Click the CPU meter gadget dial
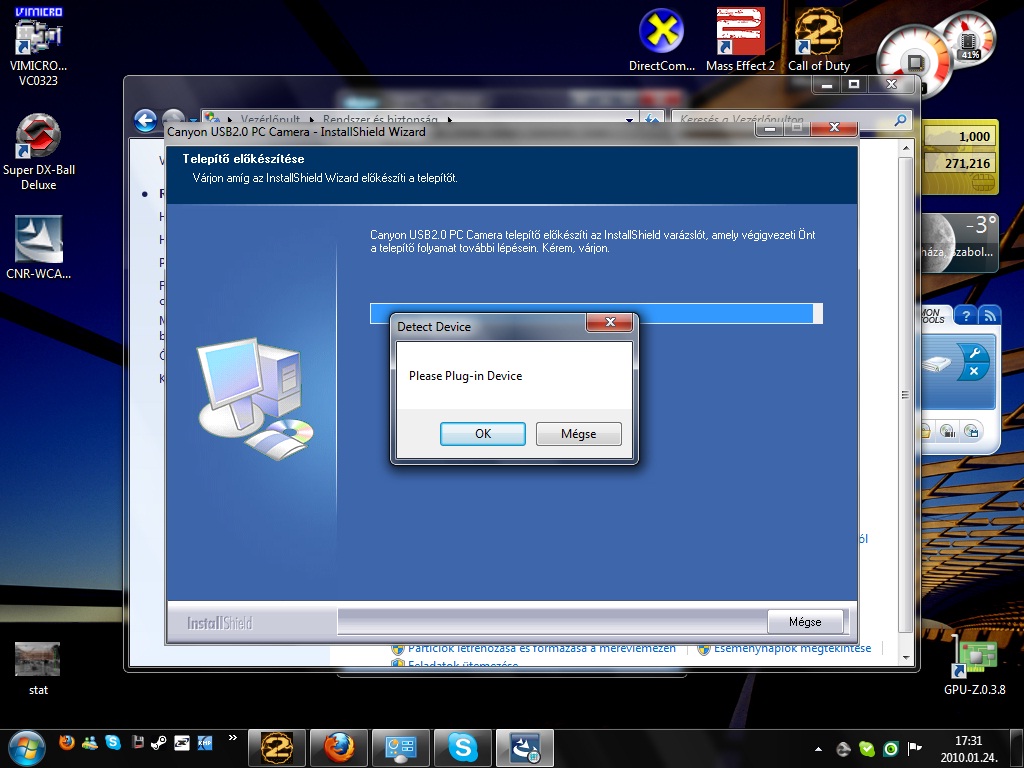The height and width of the screenshot is (768, 1024). point(914,62)
